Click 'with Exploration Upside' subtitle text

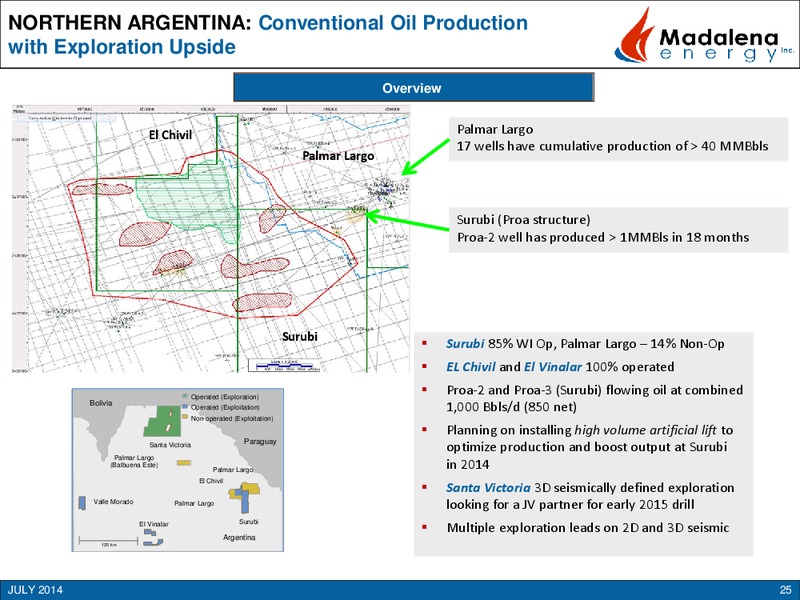(122, 47)
